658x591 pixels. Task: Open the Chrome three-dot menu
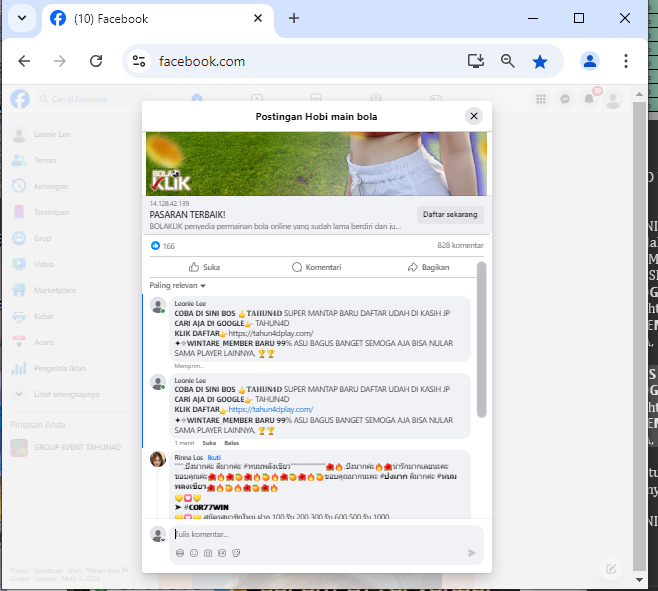coord(626,61)
